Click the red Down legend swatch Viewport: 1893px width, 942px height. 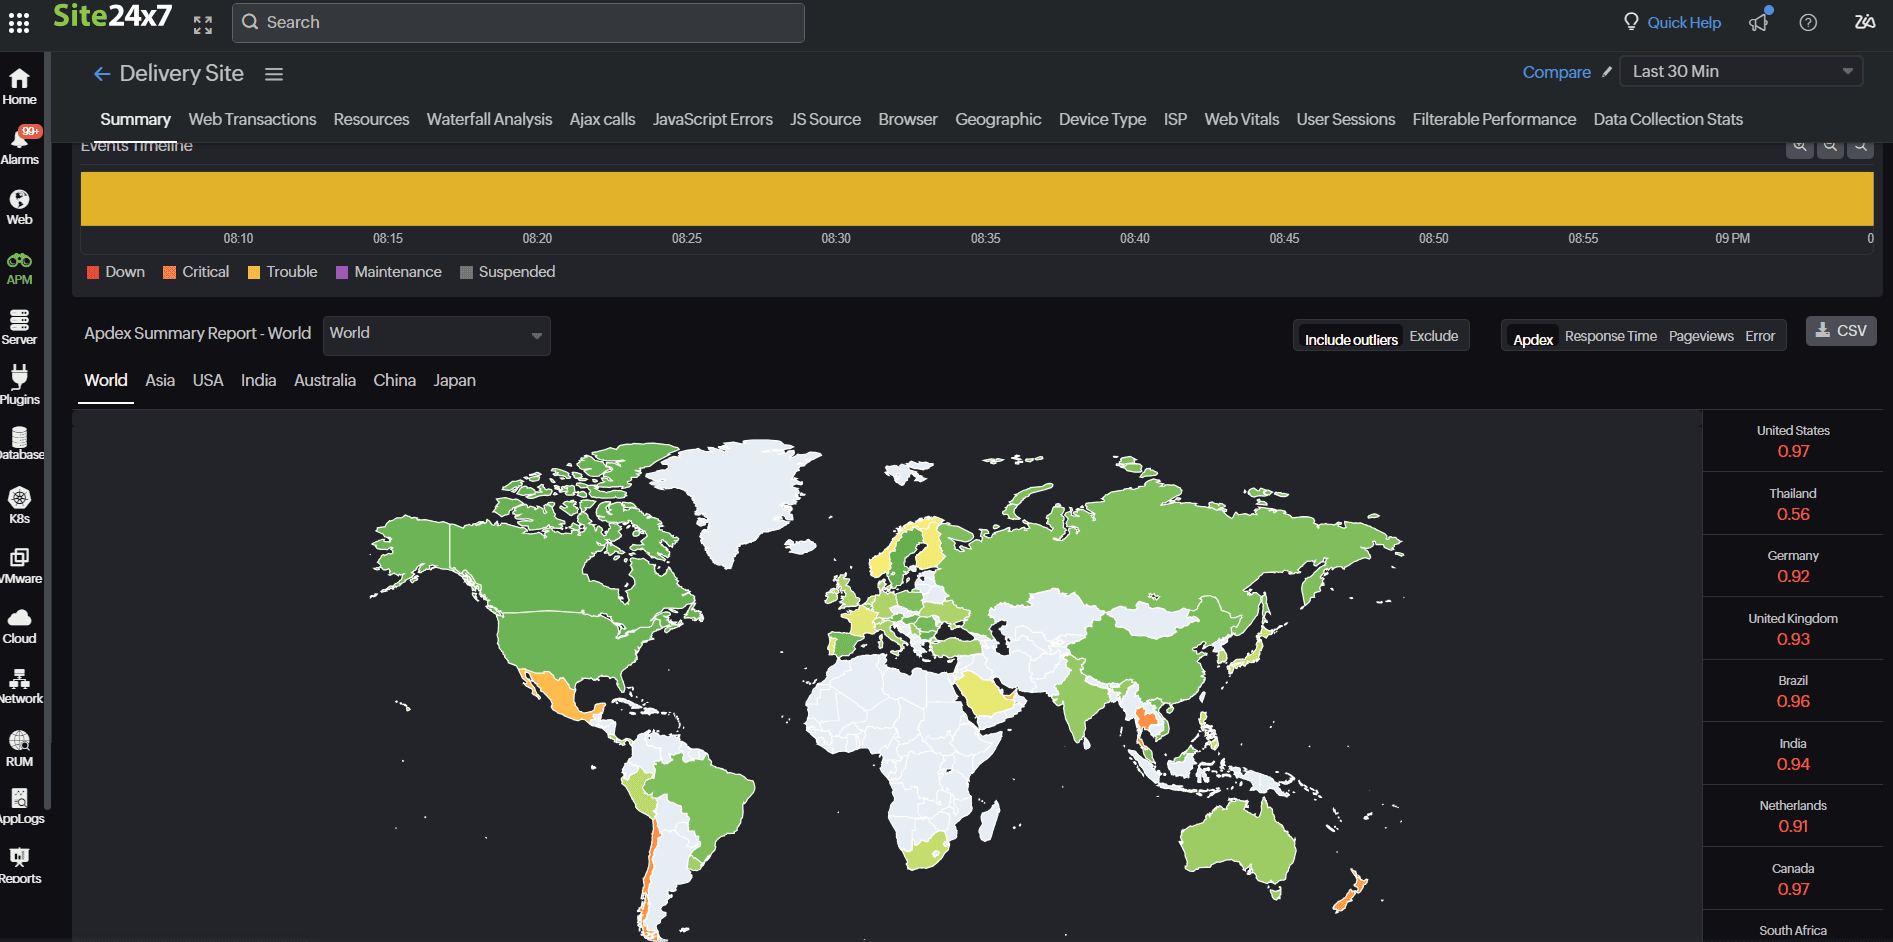93,272
